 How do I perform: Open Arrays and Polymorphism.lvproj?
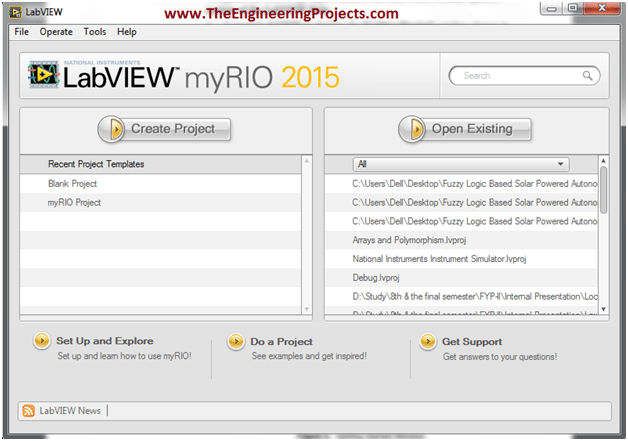[x=409, y=240]
